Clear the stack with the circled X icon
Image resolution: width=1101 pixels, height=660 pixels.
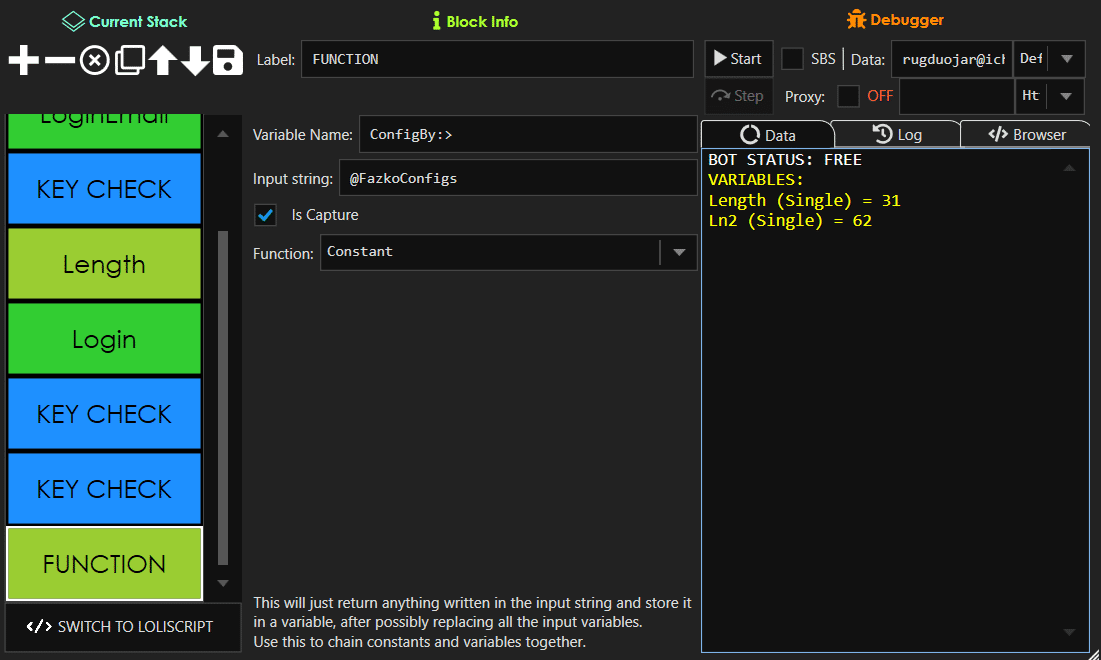coord(94,60)
